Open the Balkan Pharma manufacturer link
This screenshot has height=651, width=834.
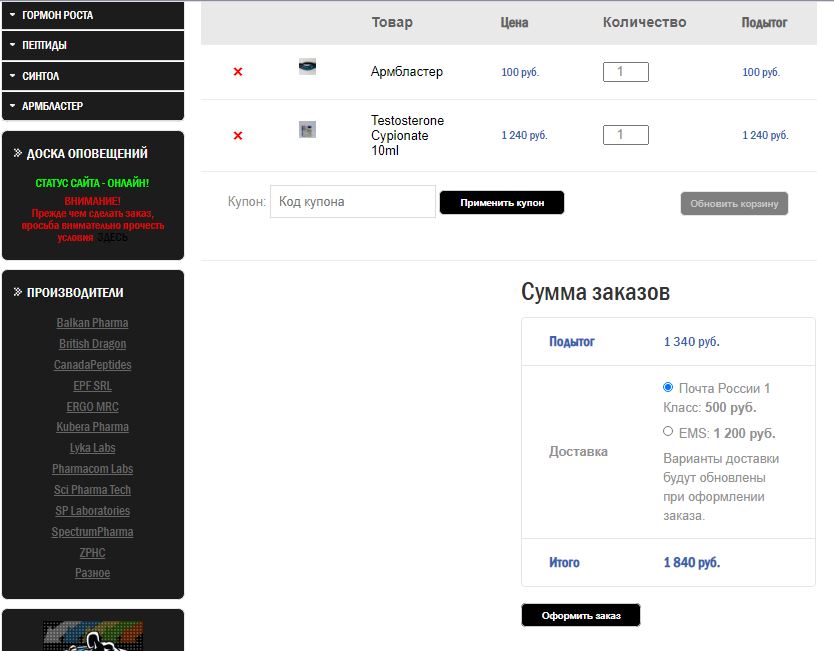93,323
